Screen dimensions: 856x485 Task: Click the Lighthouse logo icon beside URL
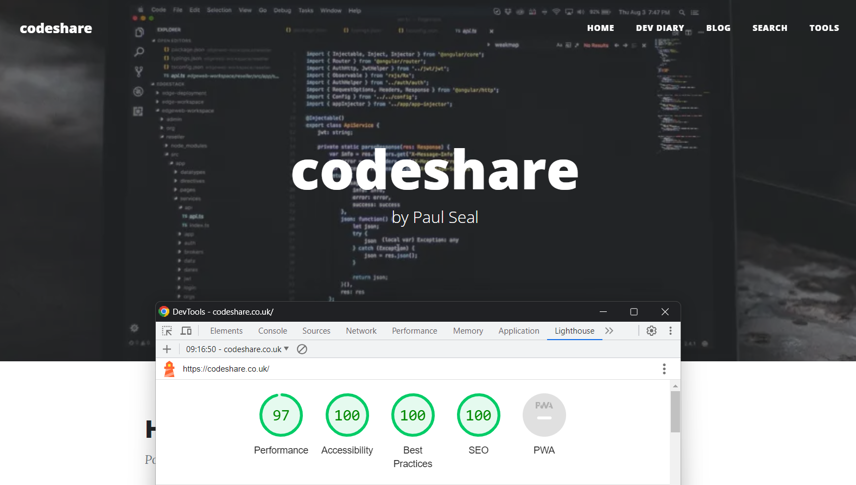(169, 369)
